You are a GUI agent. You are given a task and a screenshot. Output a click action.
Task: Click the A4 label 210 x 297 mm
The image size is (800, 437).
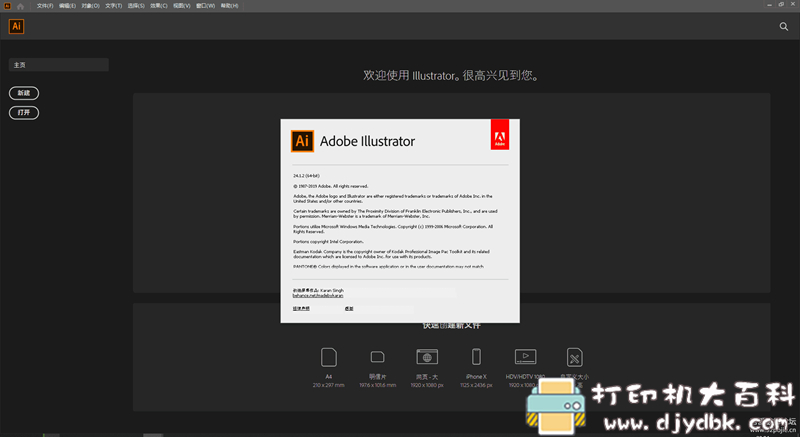tap(329, 385)
